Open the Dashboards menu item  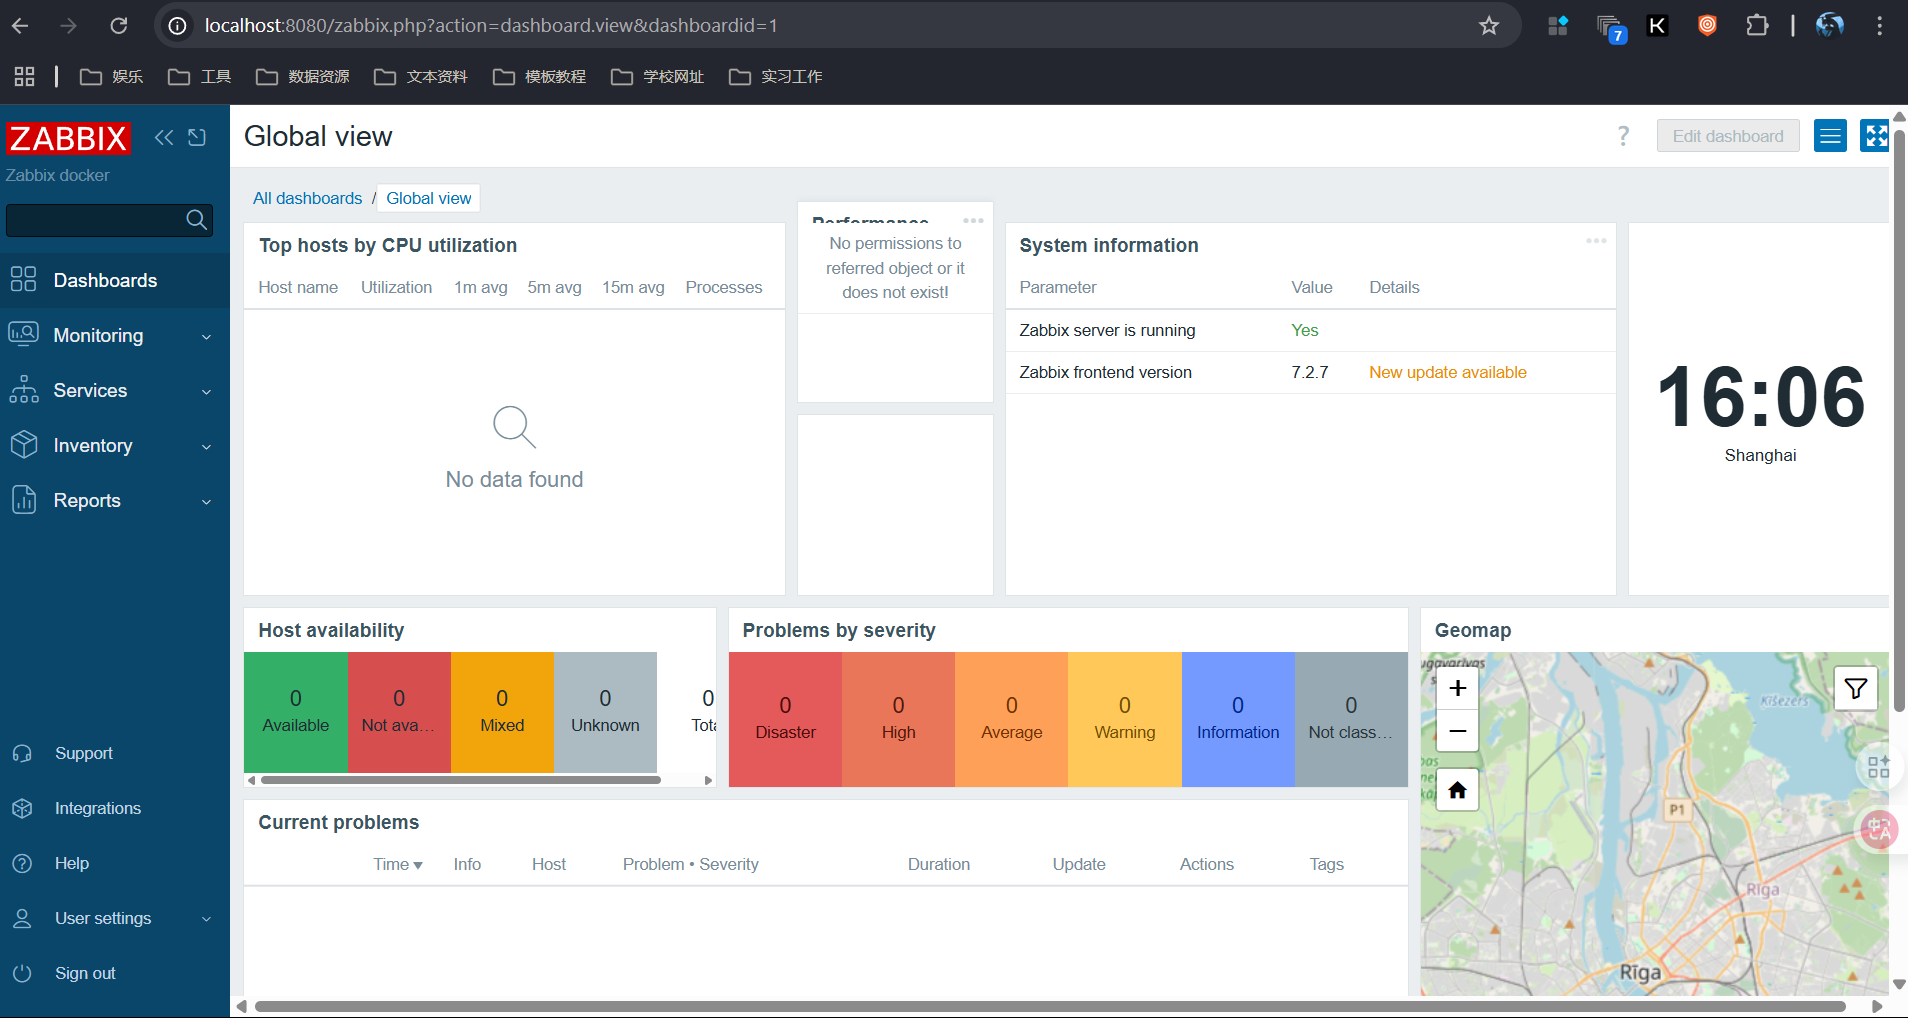pos(105,281)
